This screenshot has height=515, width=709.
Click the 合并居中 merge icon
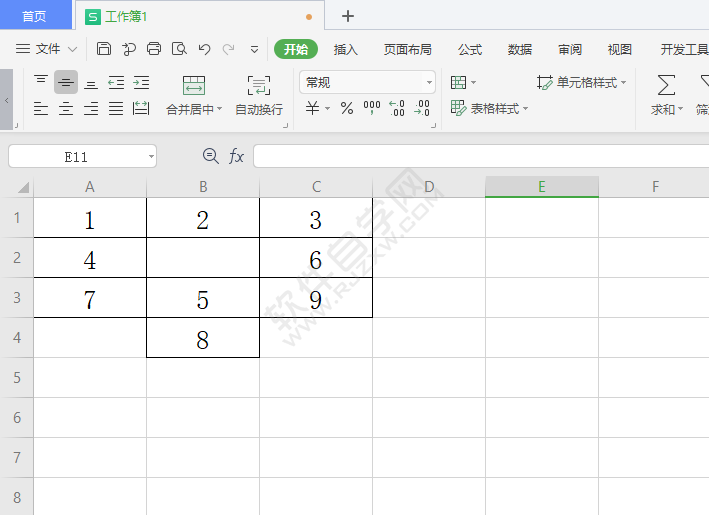coord(194,85)
